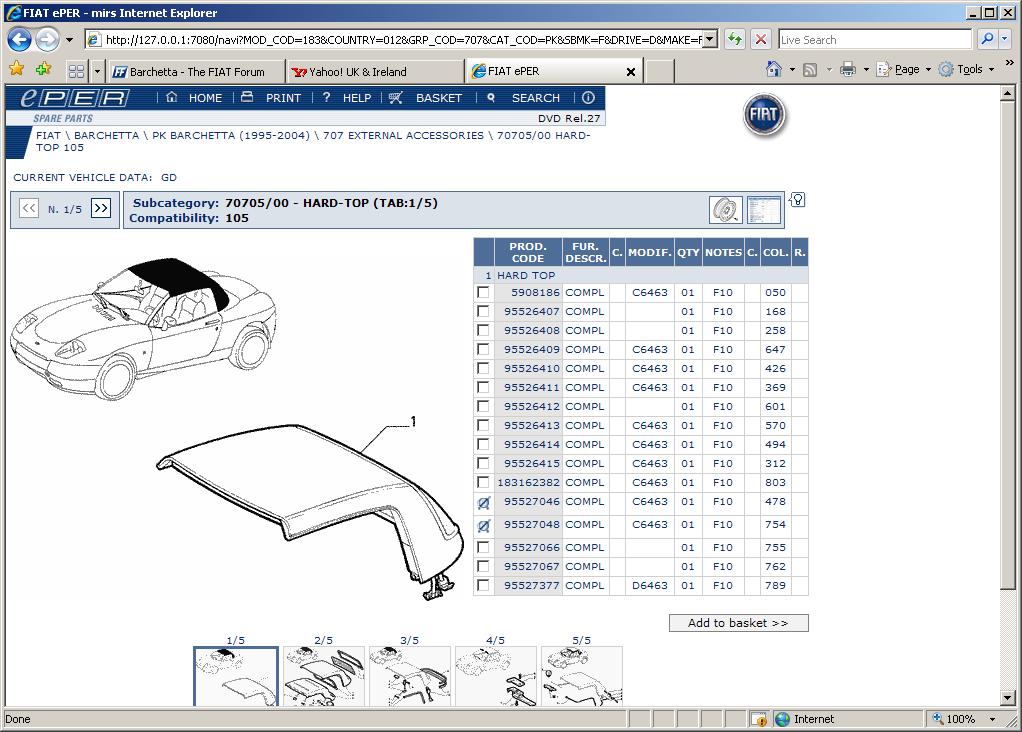Open part code 95526411 link
1022x732 pixels.
pos(532,387)
